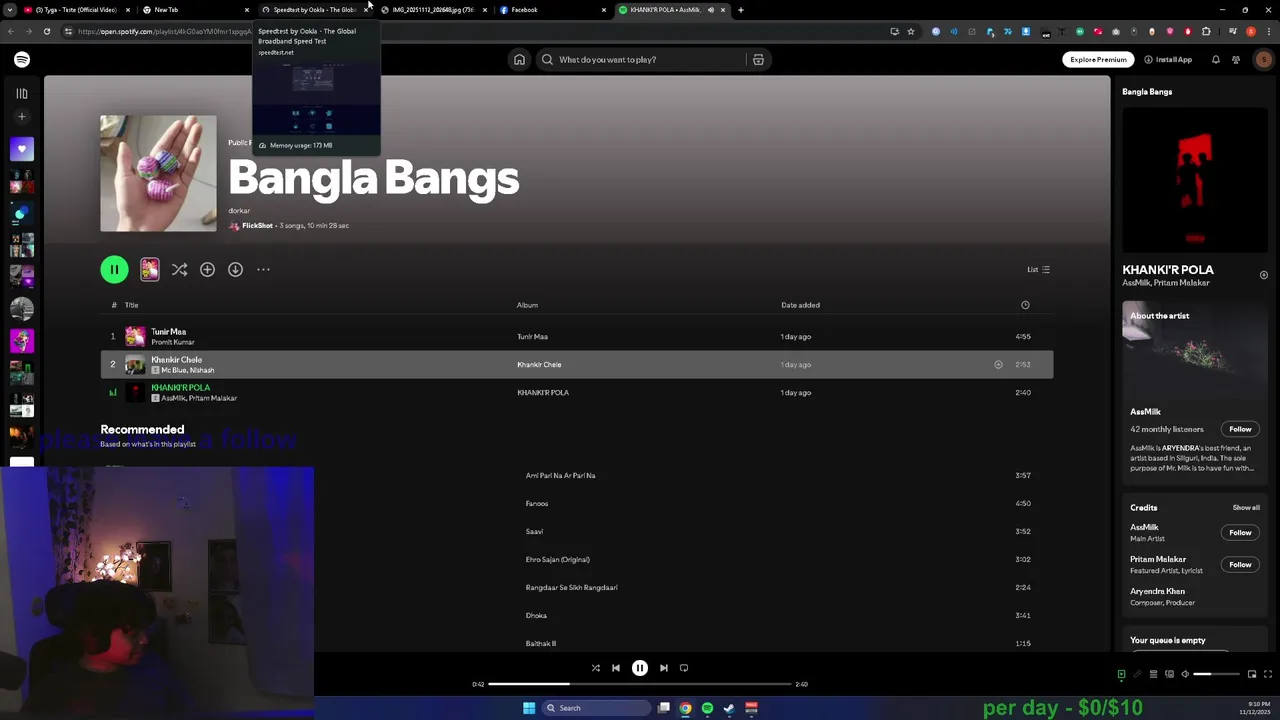
Task: Open FlickShot playlist owner profile
Action: tap(257, 226)
